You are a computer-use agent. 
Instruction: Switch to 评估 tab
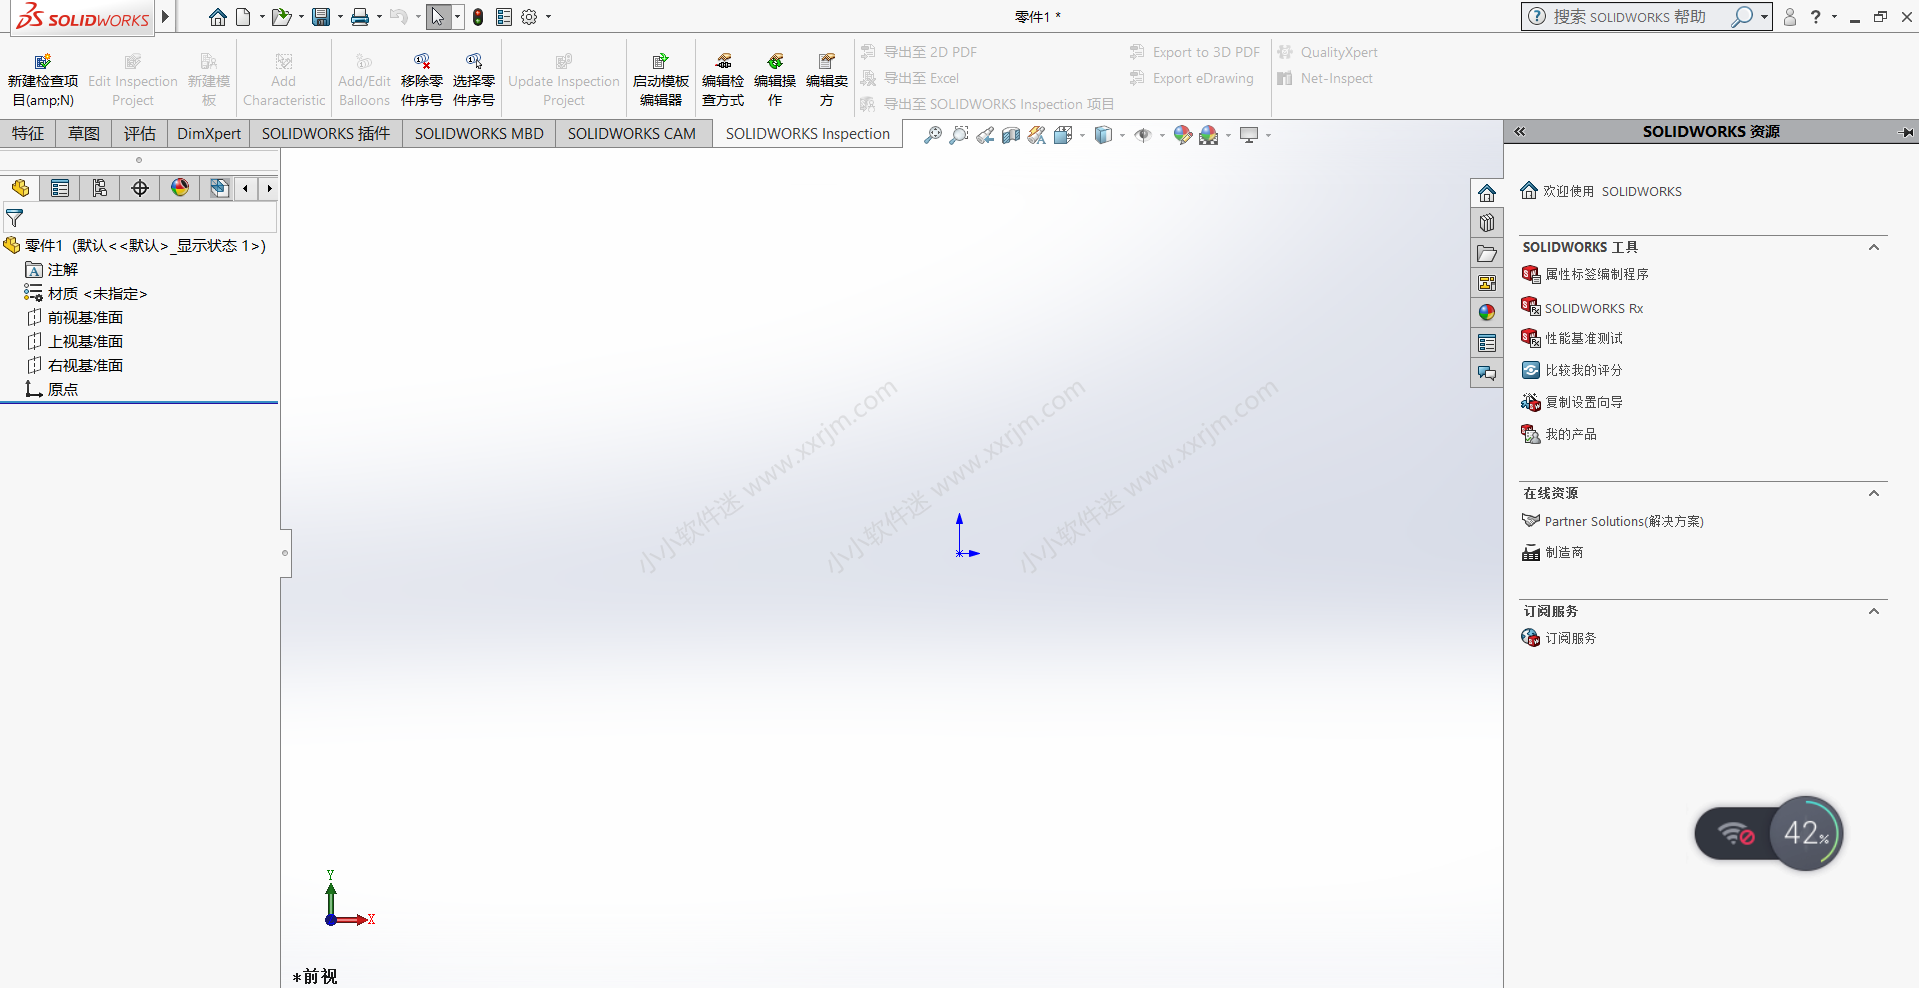140,134
